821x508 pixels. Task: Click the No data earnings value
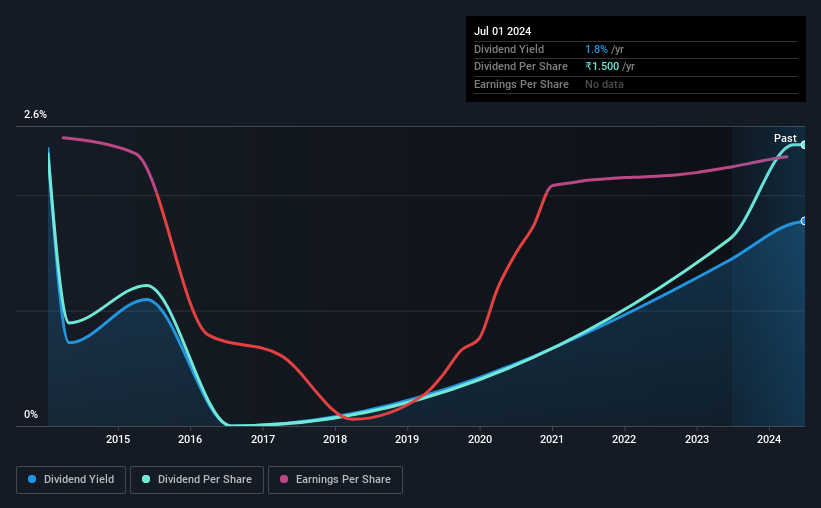point(604,84)
